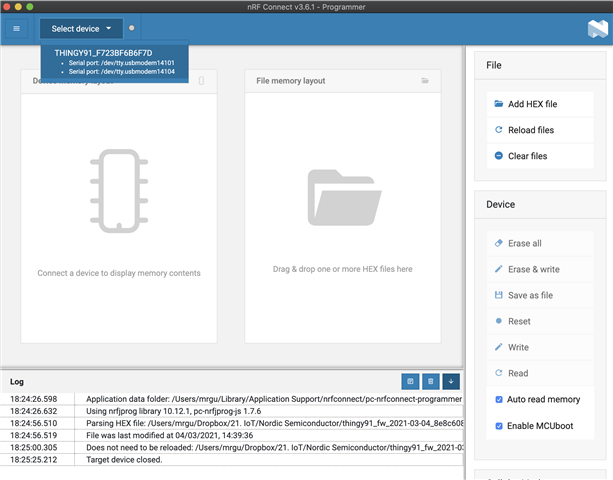Click Clear files button
This screenshot has width=613, height=480.
[540, 156]
